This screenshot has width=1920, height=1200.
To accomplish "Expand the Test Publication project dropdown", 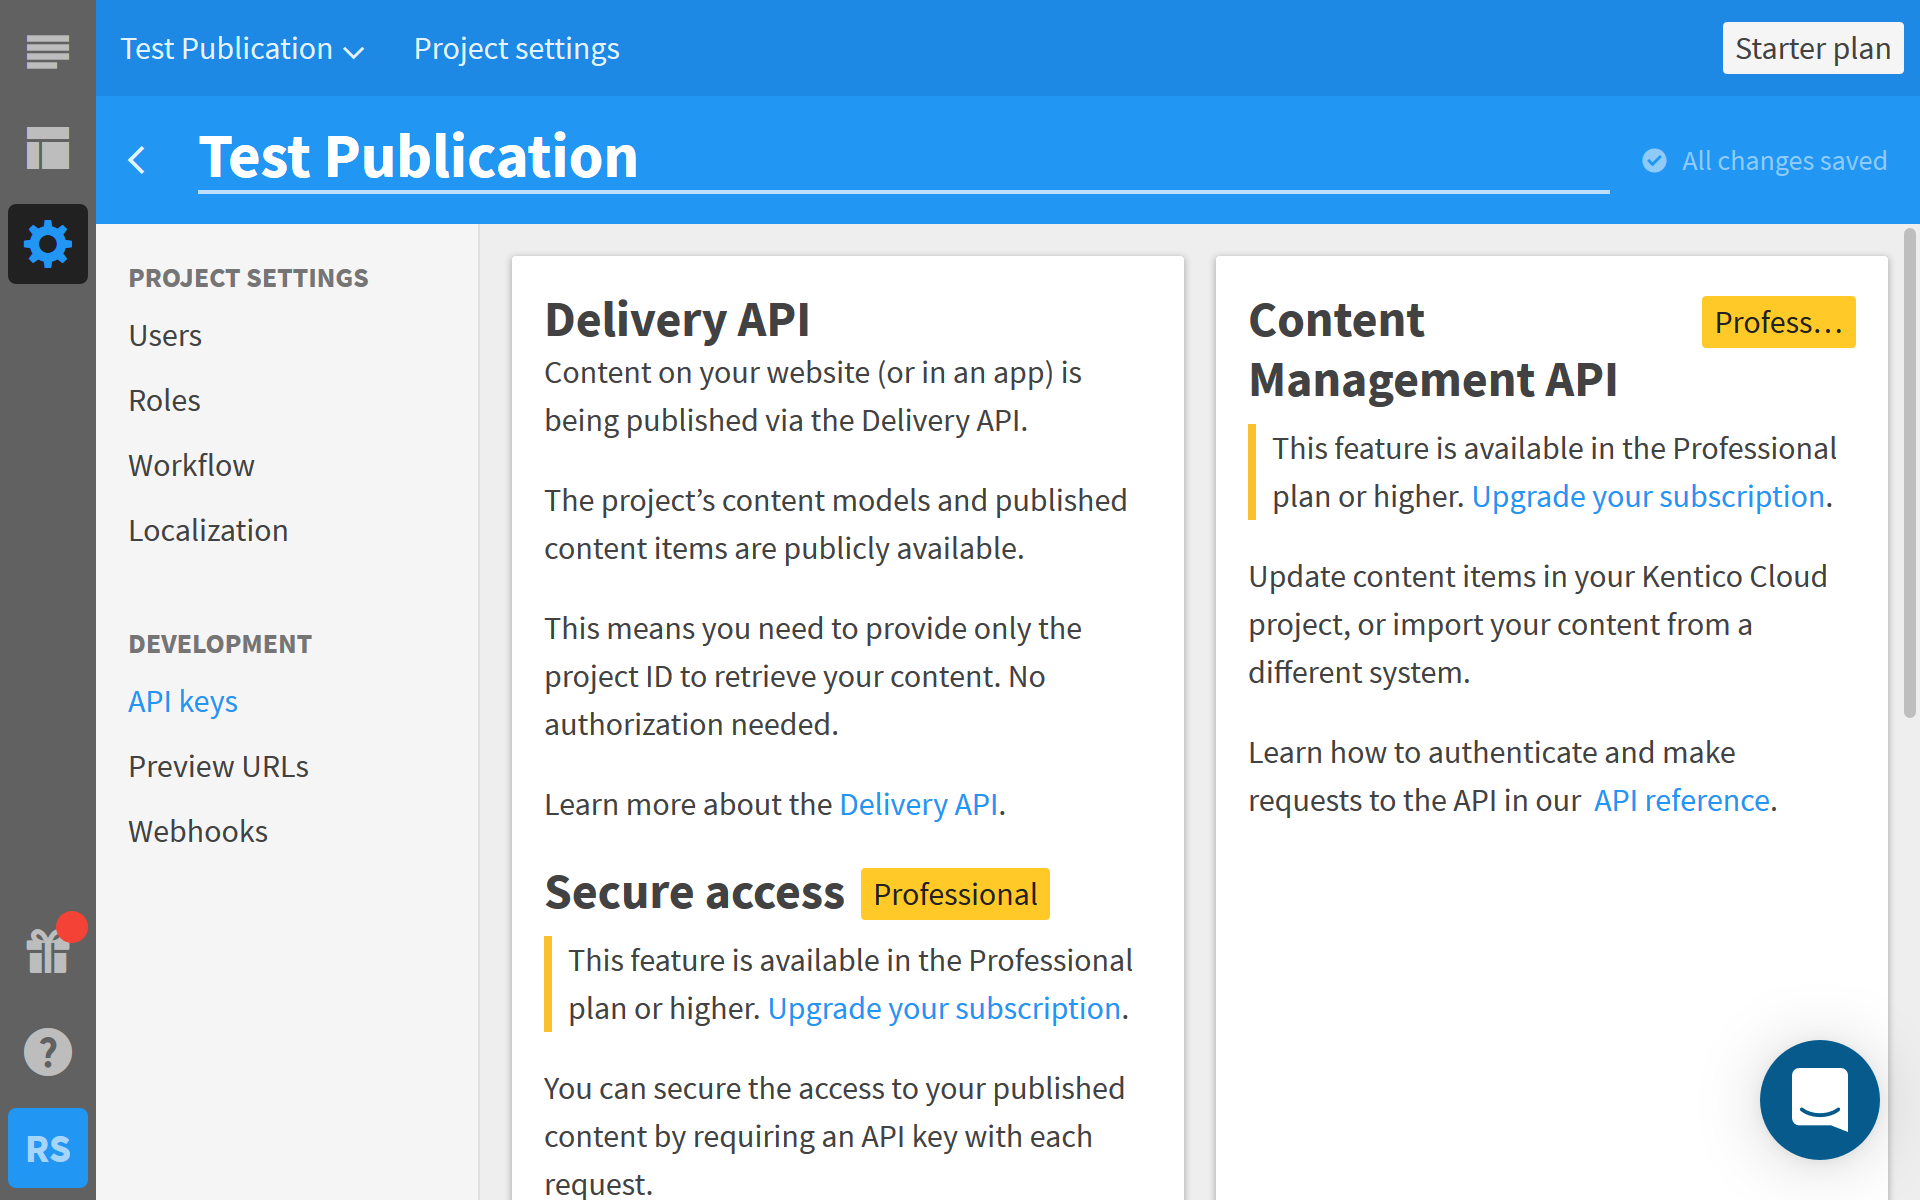I will point(242,49).
